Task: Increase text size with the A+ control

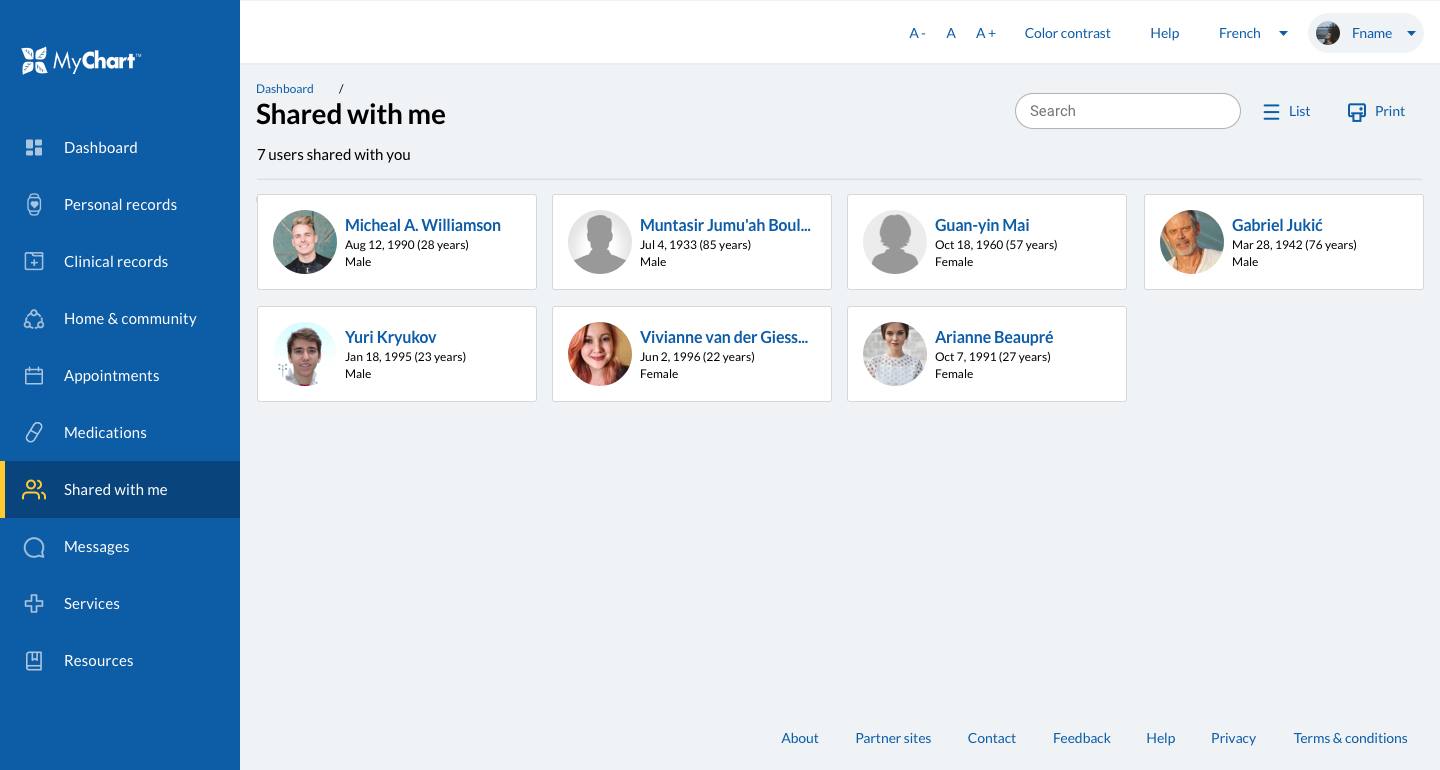Action: pyautogui.click(x=986, y=32)
